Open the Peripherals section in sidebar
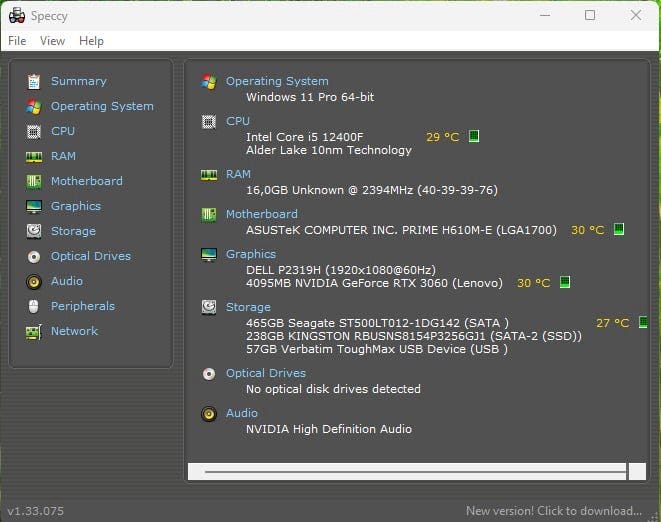The width and height of the screenshot is (661, 522). coord(83,306)
